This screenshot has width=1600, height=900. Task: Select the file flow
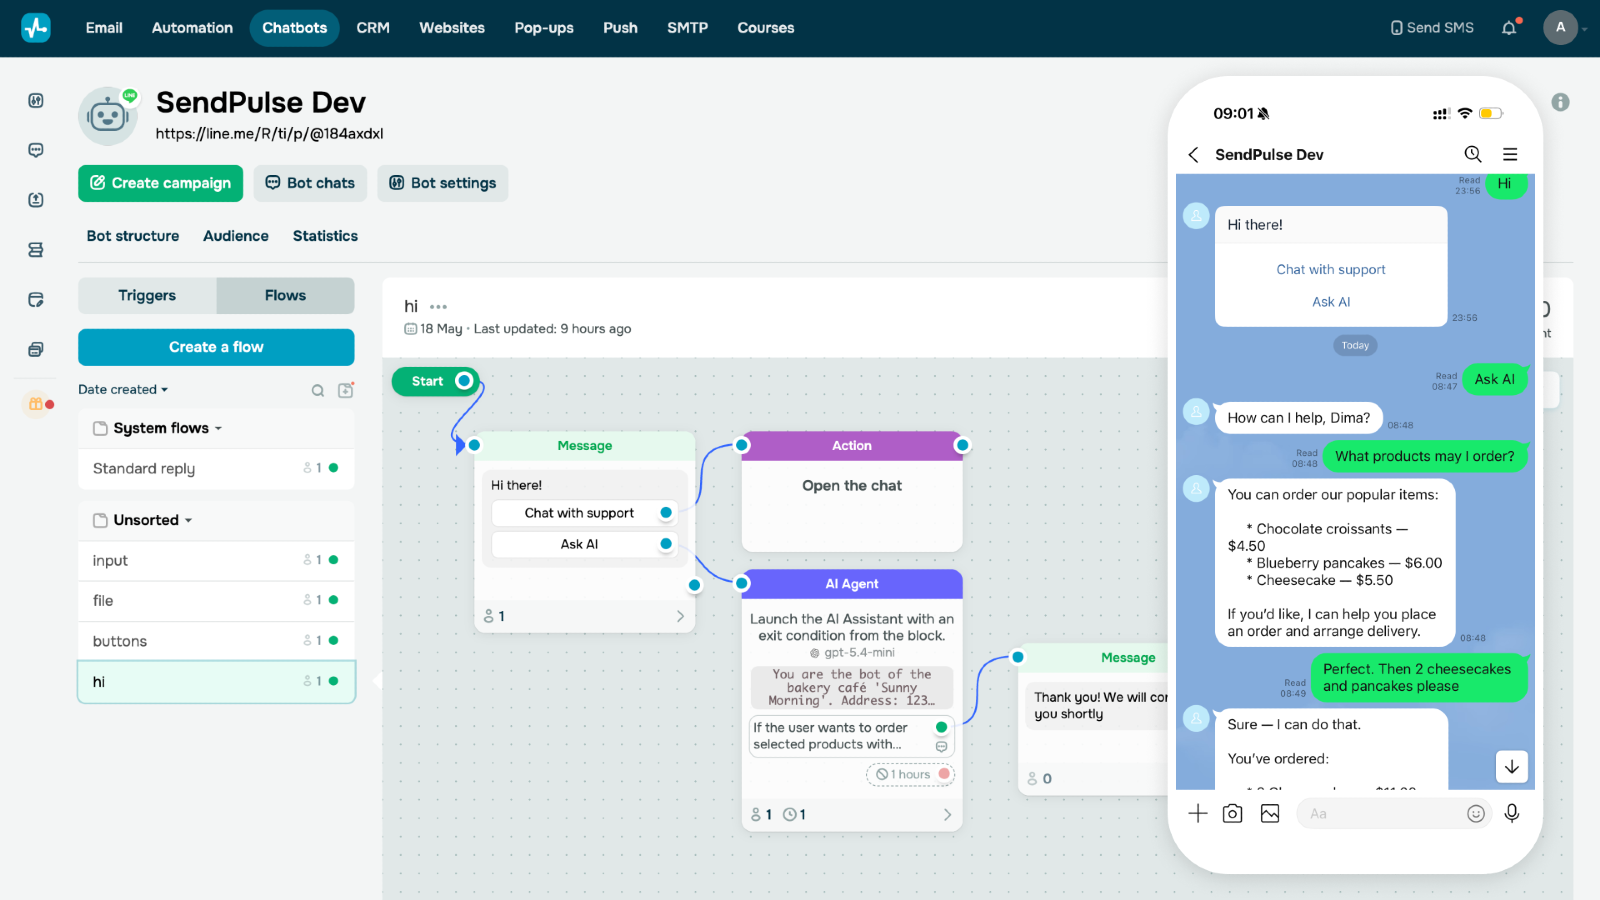coord(216,601)
